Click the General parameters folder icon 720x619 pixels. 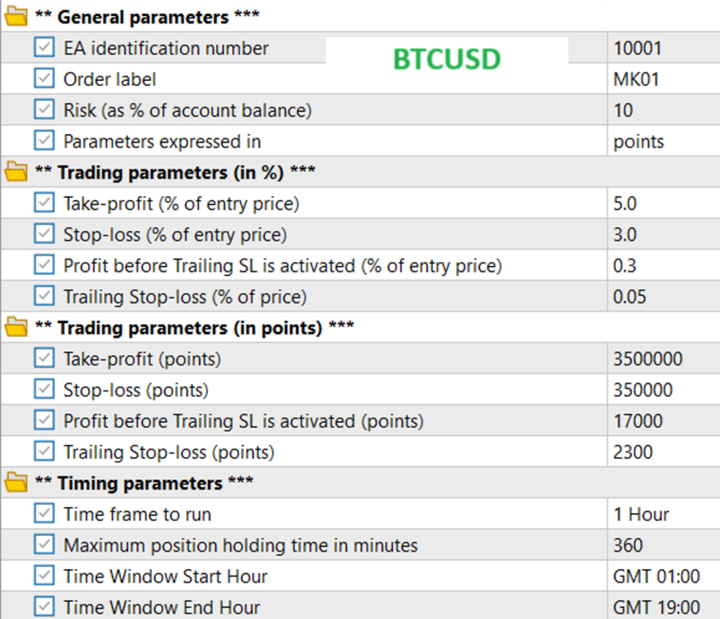tap(16, 17)
